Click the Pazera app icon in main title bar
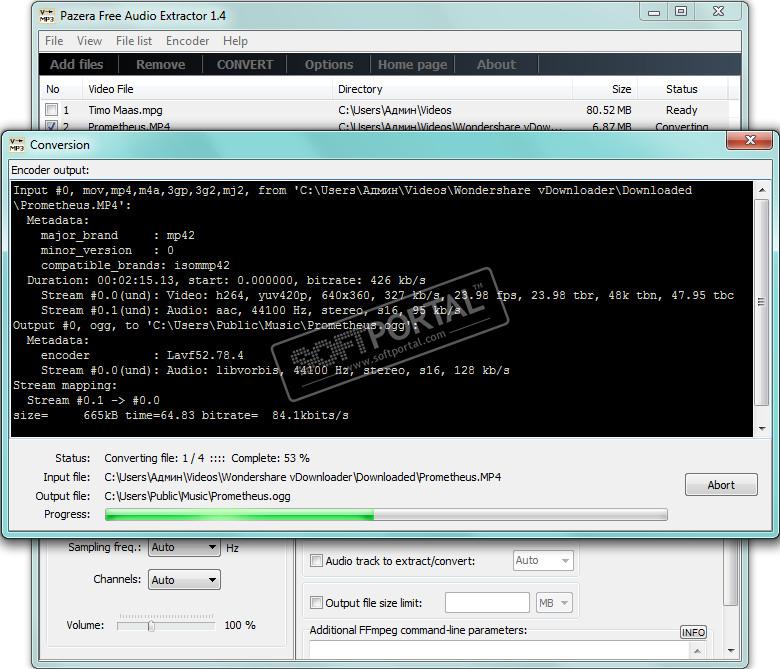Screen dimensions: 780x669 [47, 16]
